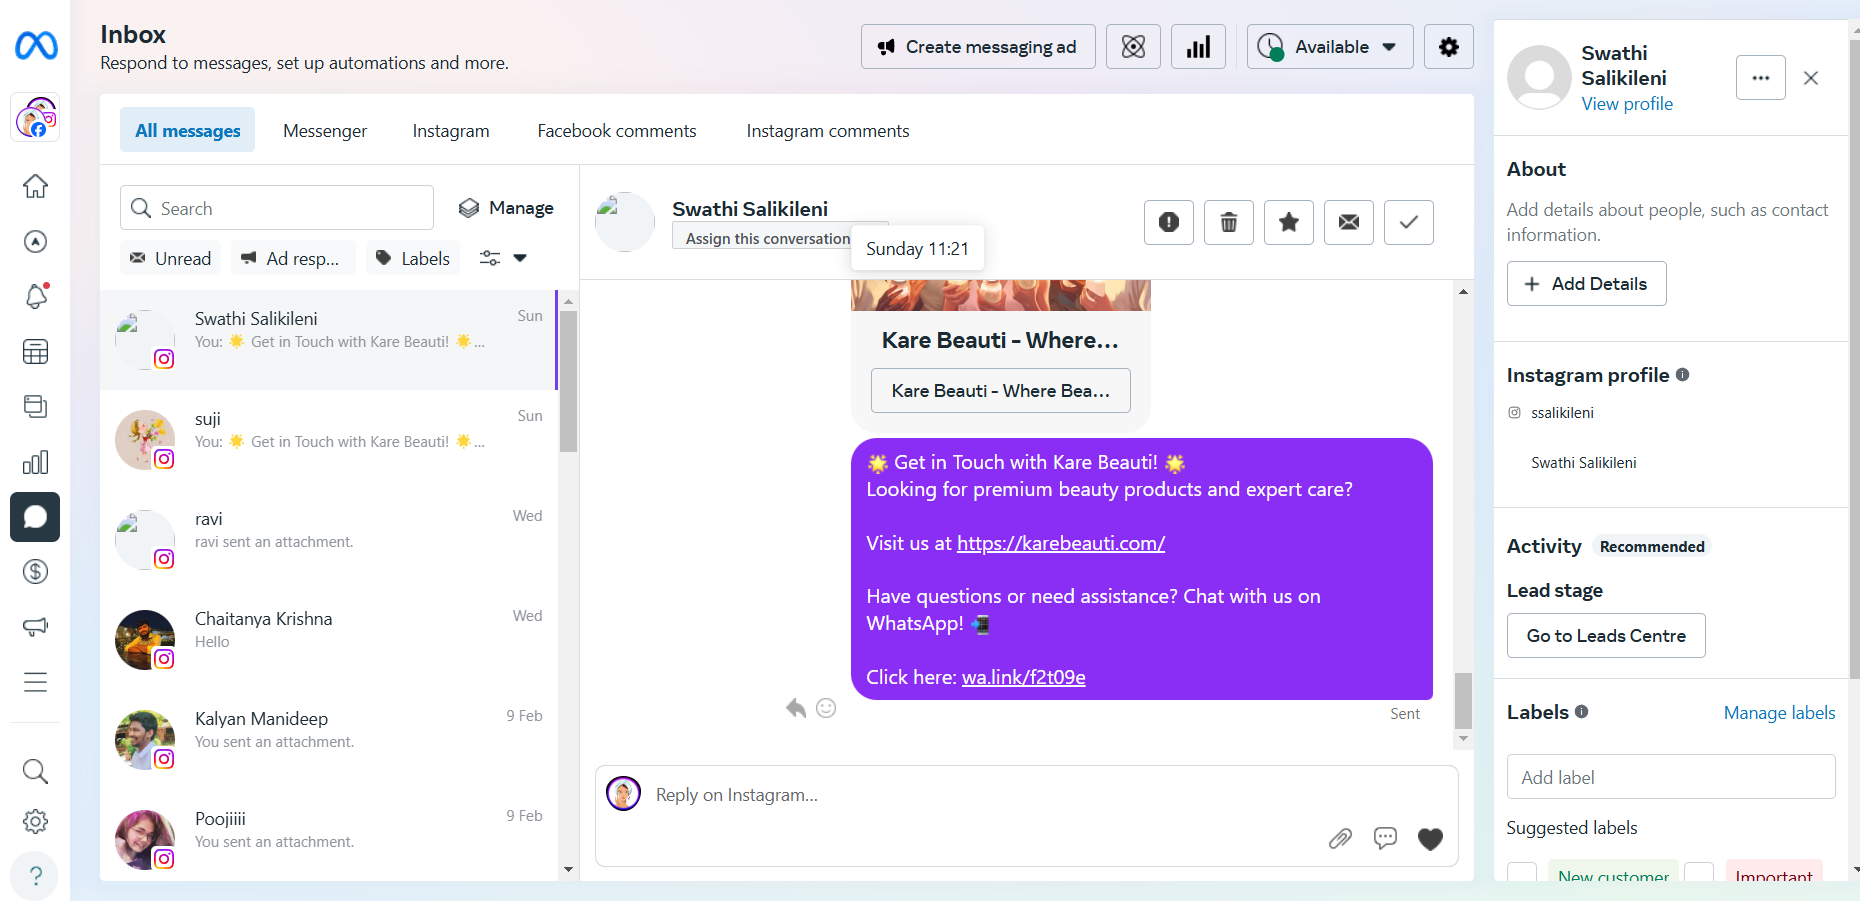Open saved replies speech bubble icon
The image size is (1860, 901).
[1385, 838]
